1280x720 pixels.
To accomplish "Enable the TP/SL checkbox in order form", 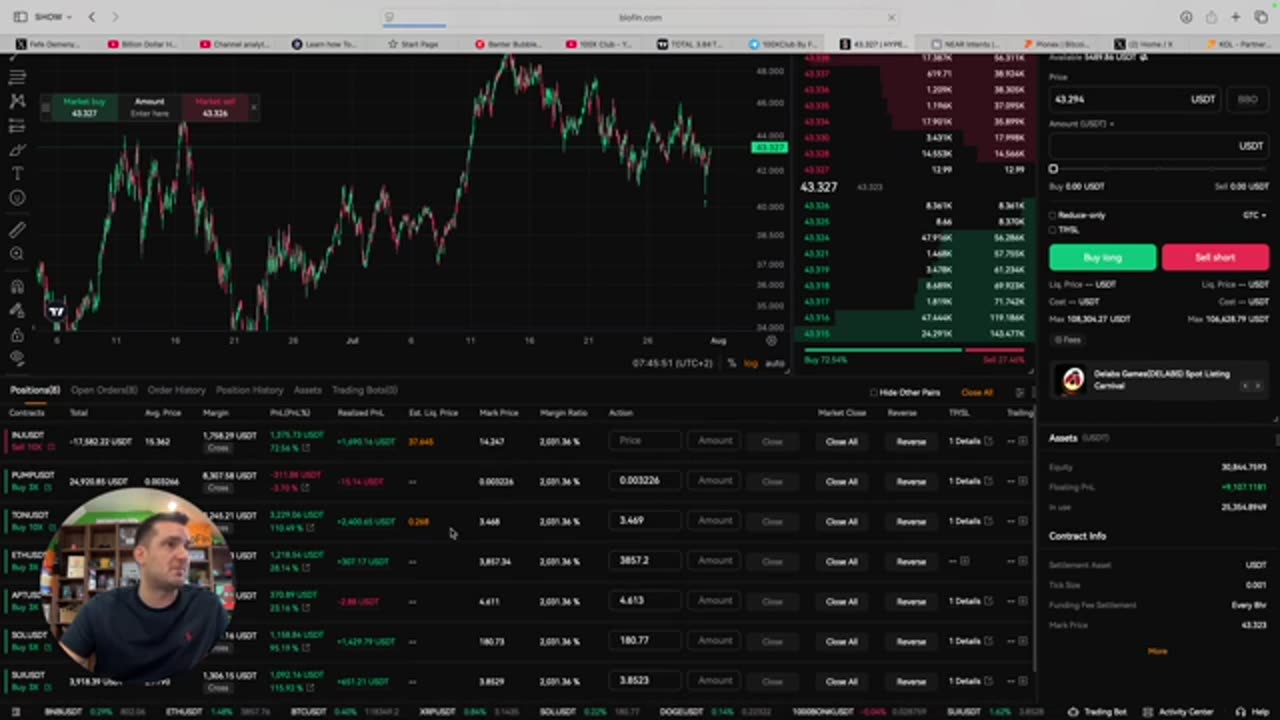I will click(1053, 230).
